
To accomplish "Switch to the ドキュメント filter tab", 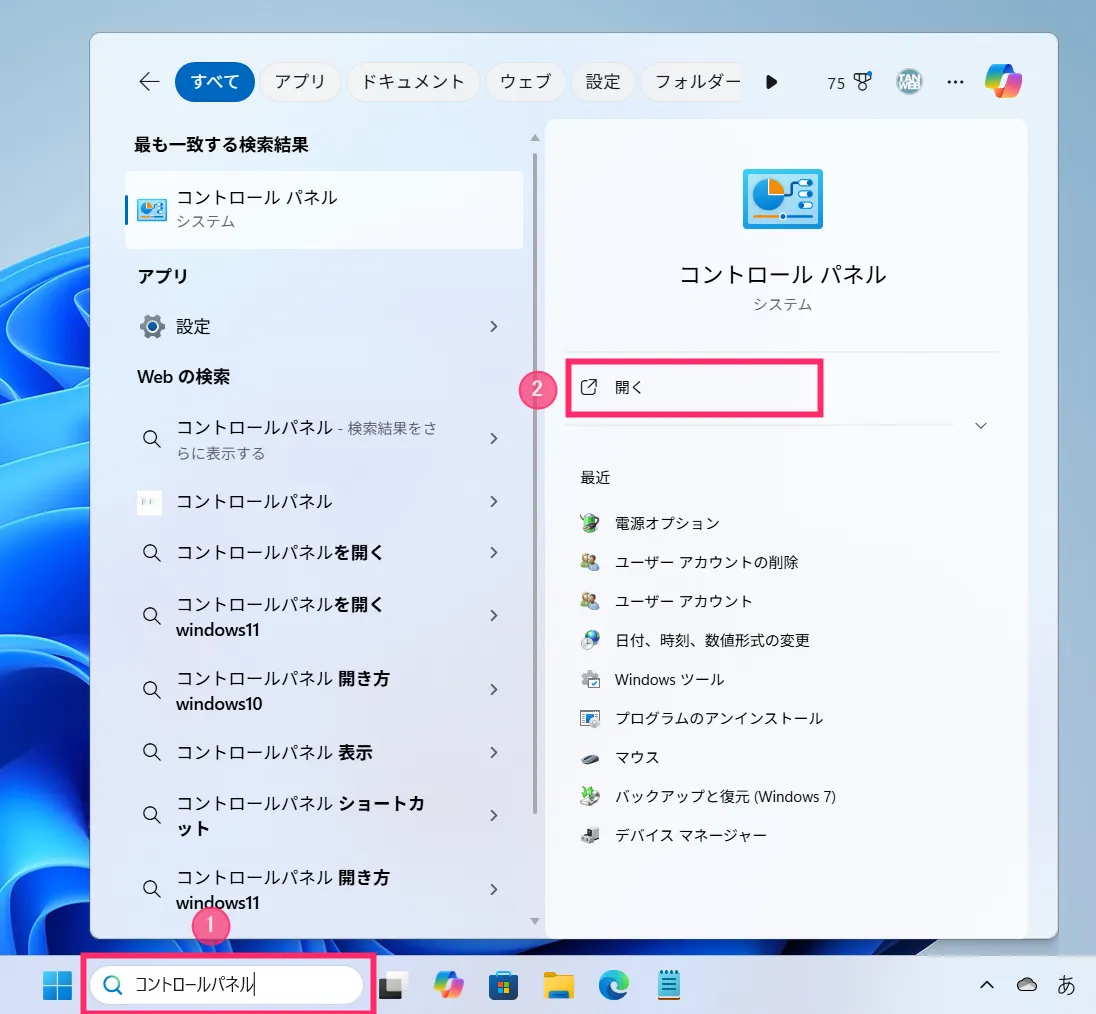I will coord(412,82).
